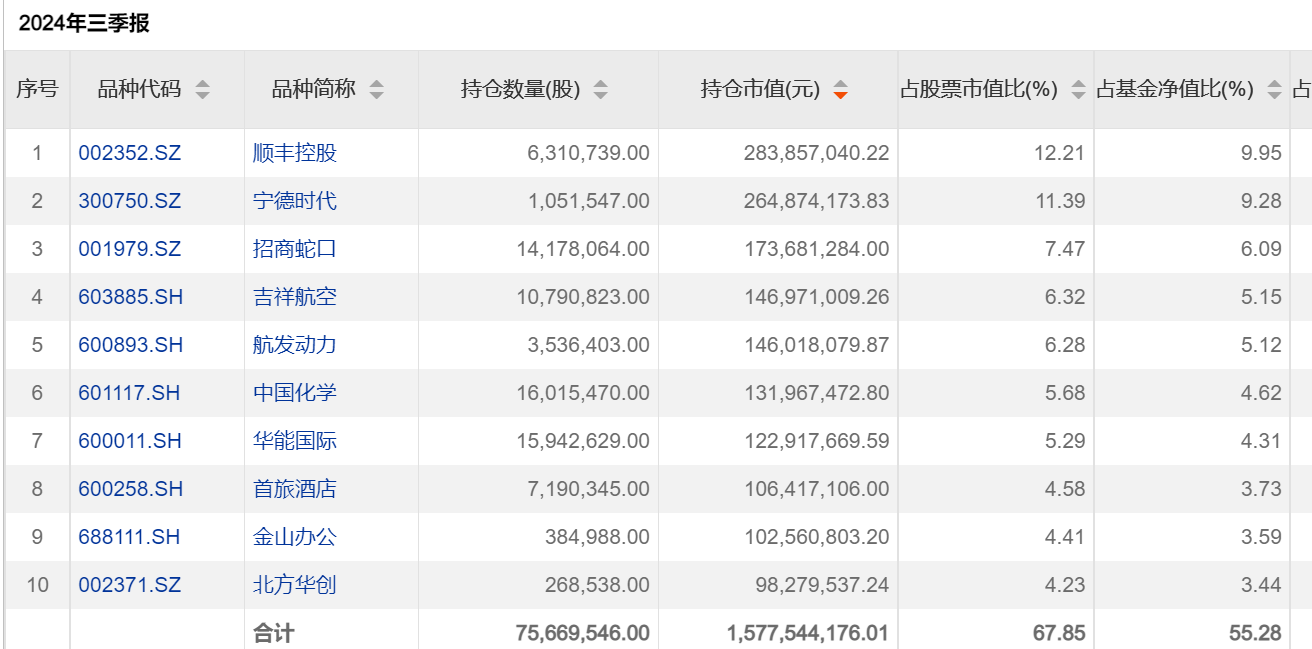
Task: Open 首旅酒店 stock name link
Action: pyautogui.click(x=295, y=489)
